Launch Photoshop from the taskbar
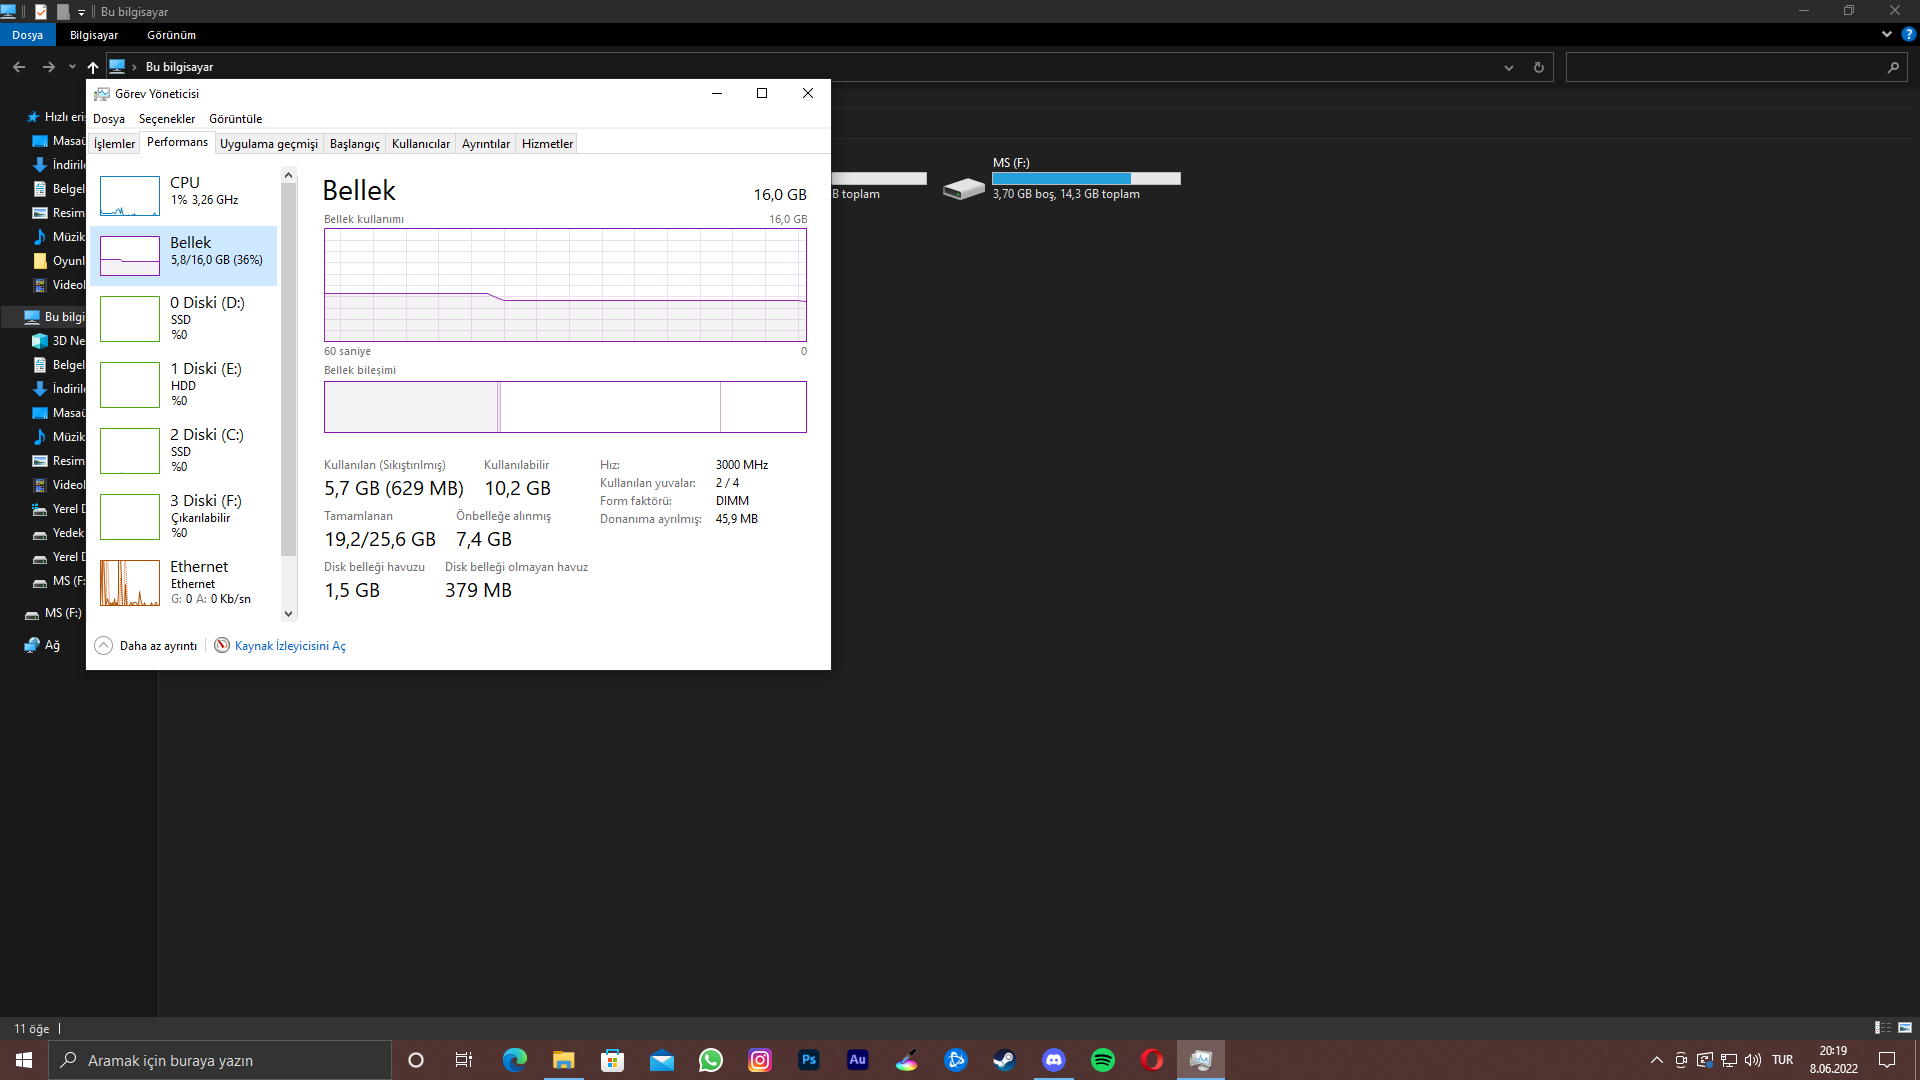This screenshot has height=1080, width=1920. click(808, 1060)
